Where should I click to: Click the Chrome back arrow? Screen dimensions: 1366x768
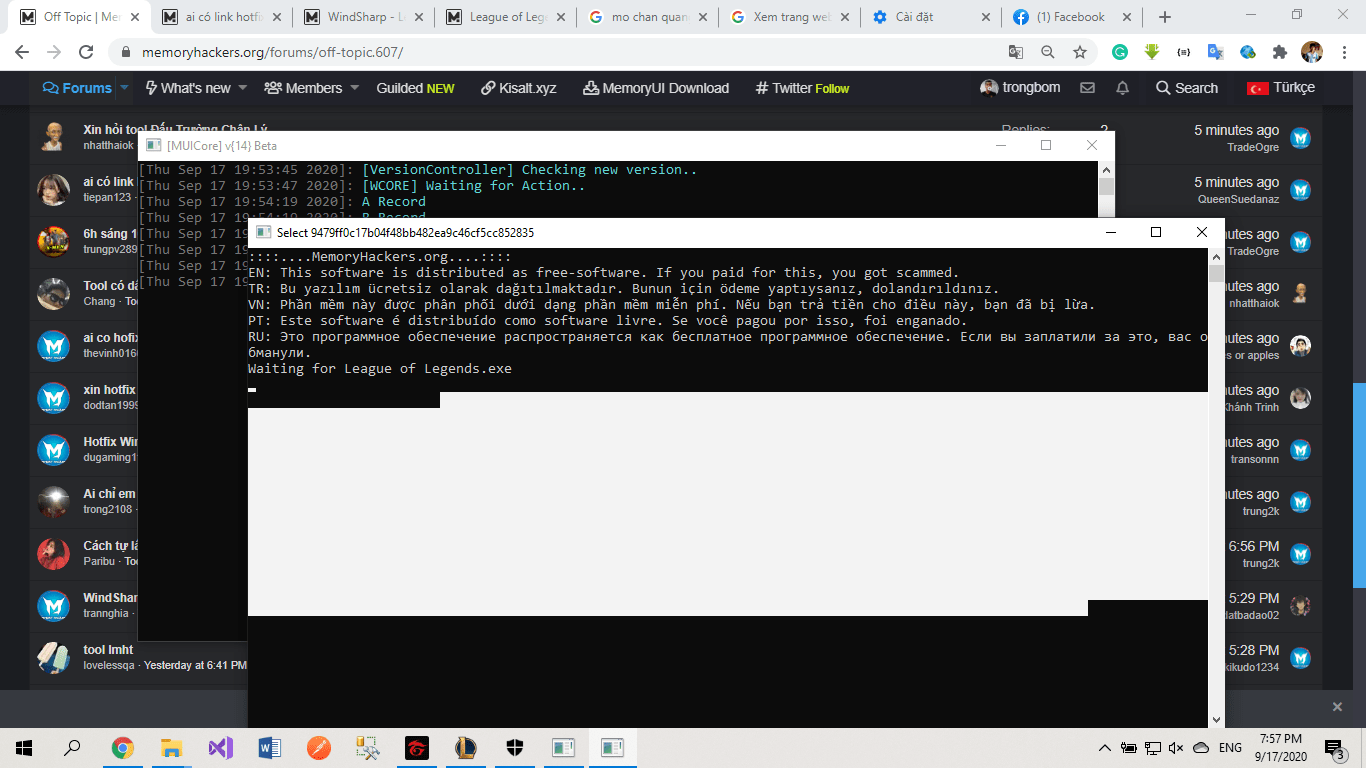coord(24,52)
